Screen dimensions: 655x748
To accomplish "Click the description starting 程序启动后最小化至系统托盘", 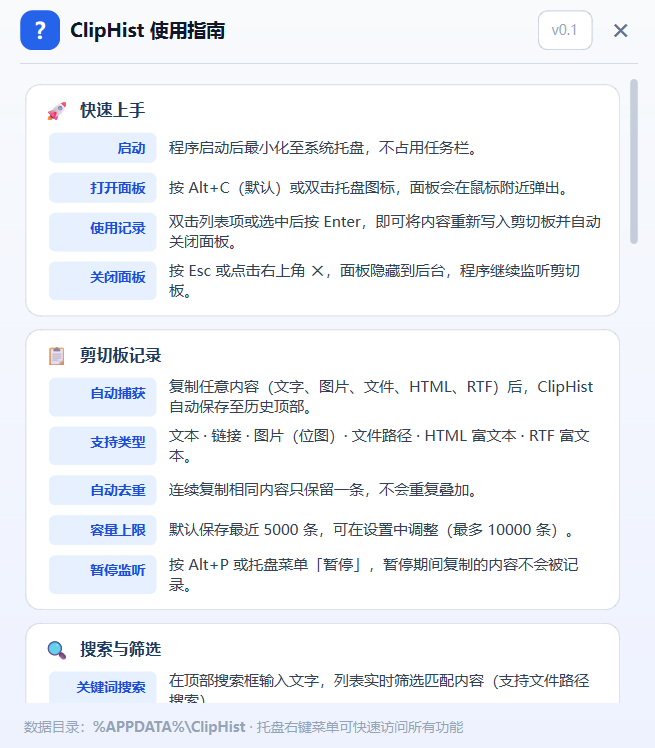I will coord(323,148).
